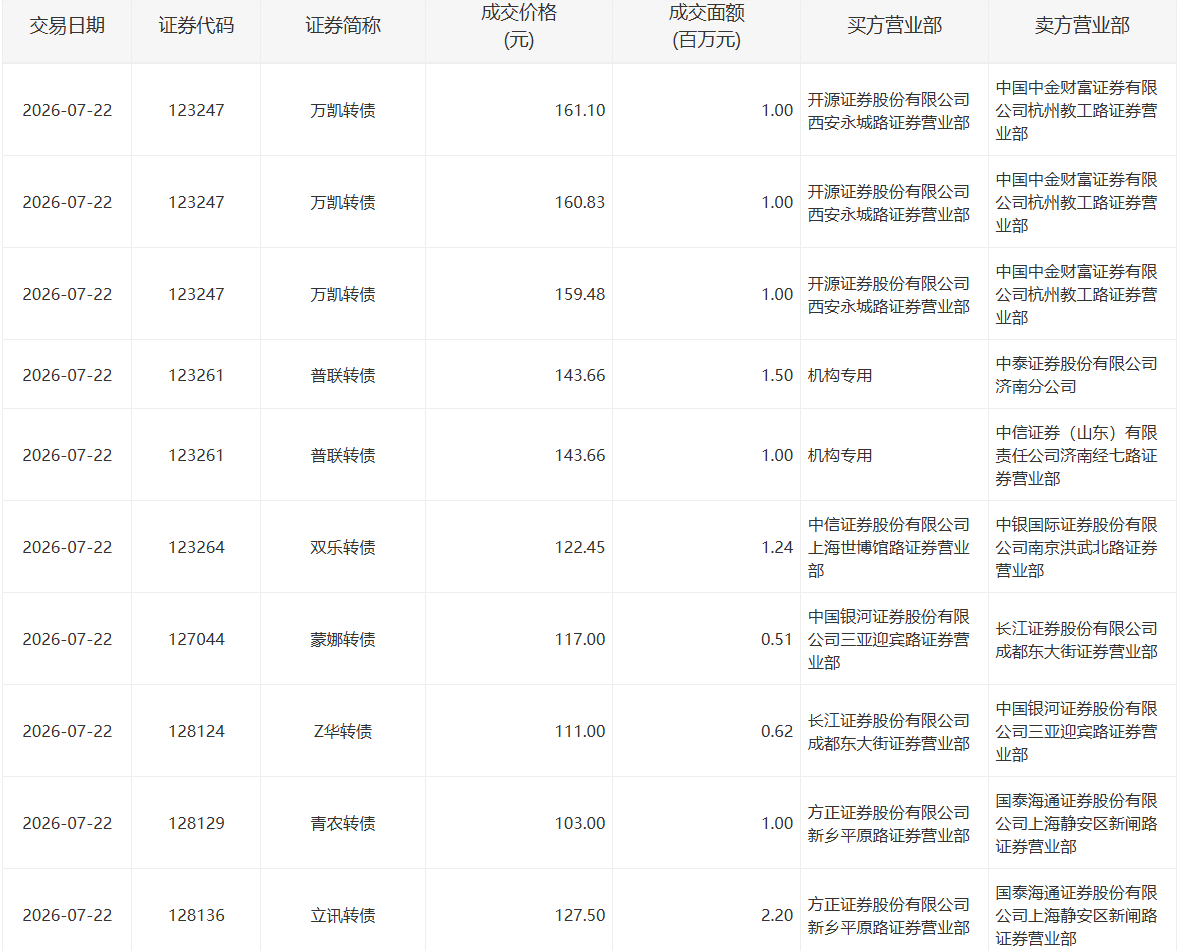Select the price cell 160.83
The image size is (1179, 951).
pyautogui.click(x=580, y=202)
